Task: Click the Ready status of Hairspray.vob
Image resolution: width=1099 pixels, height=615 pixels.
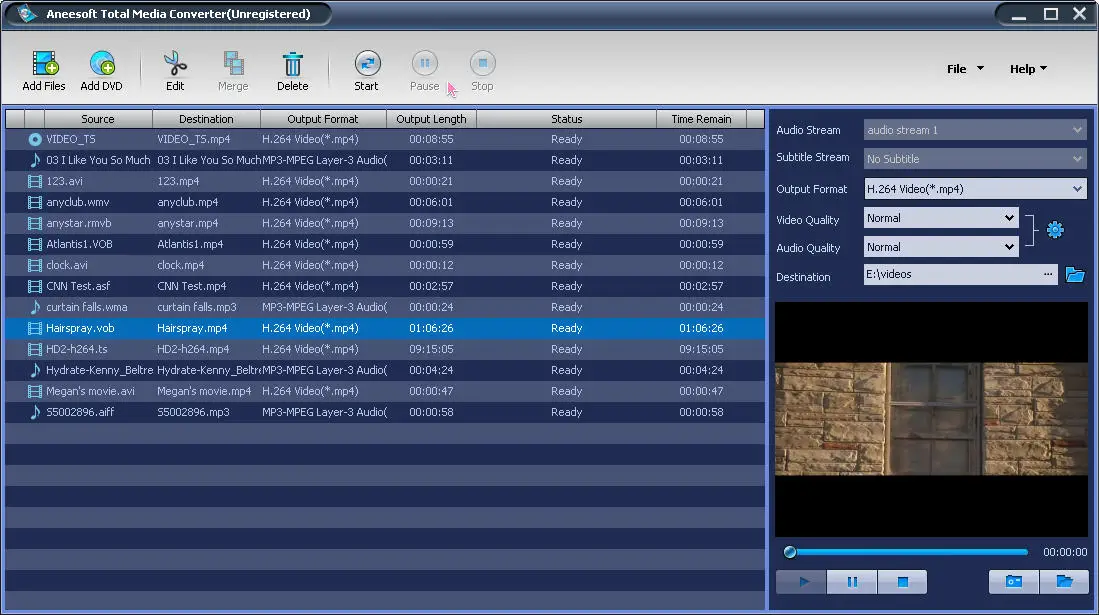Action: tap(566, 328)
